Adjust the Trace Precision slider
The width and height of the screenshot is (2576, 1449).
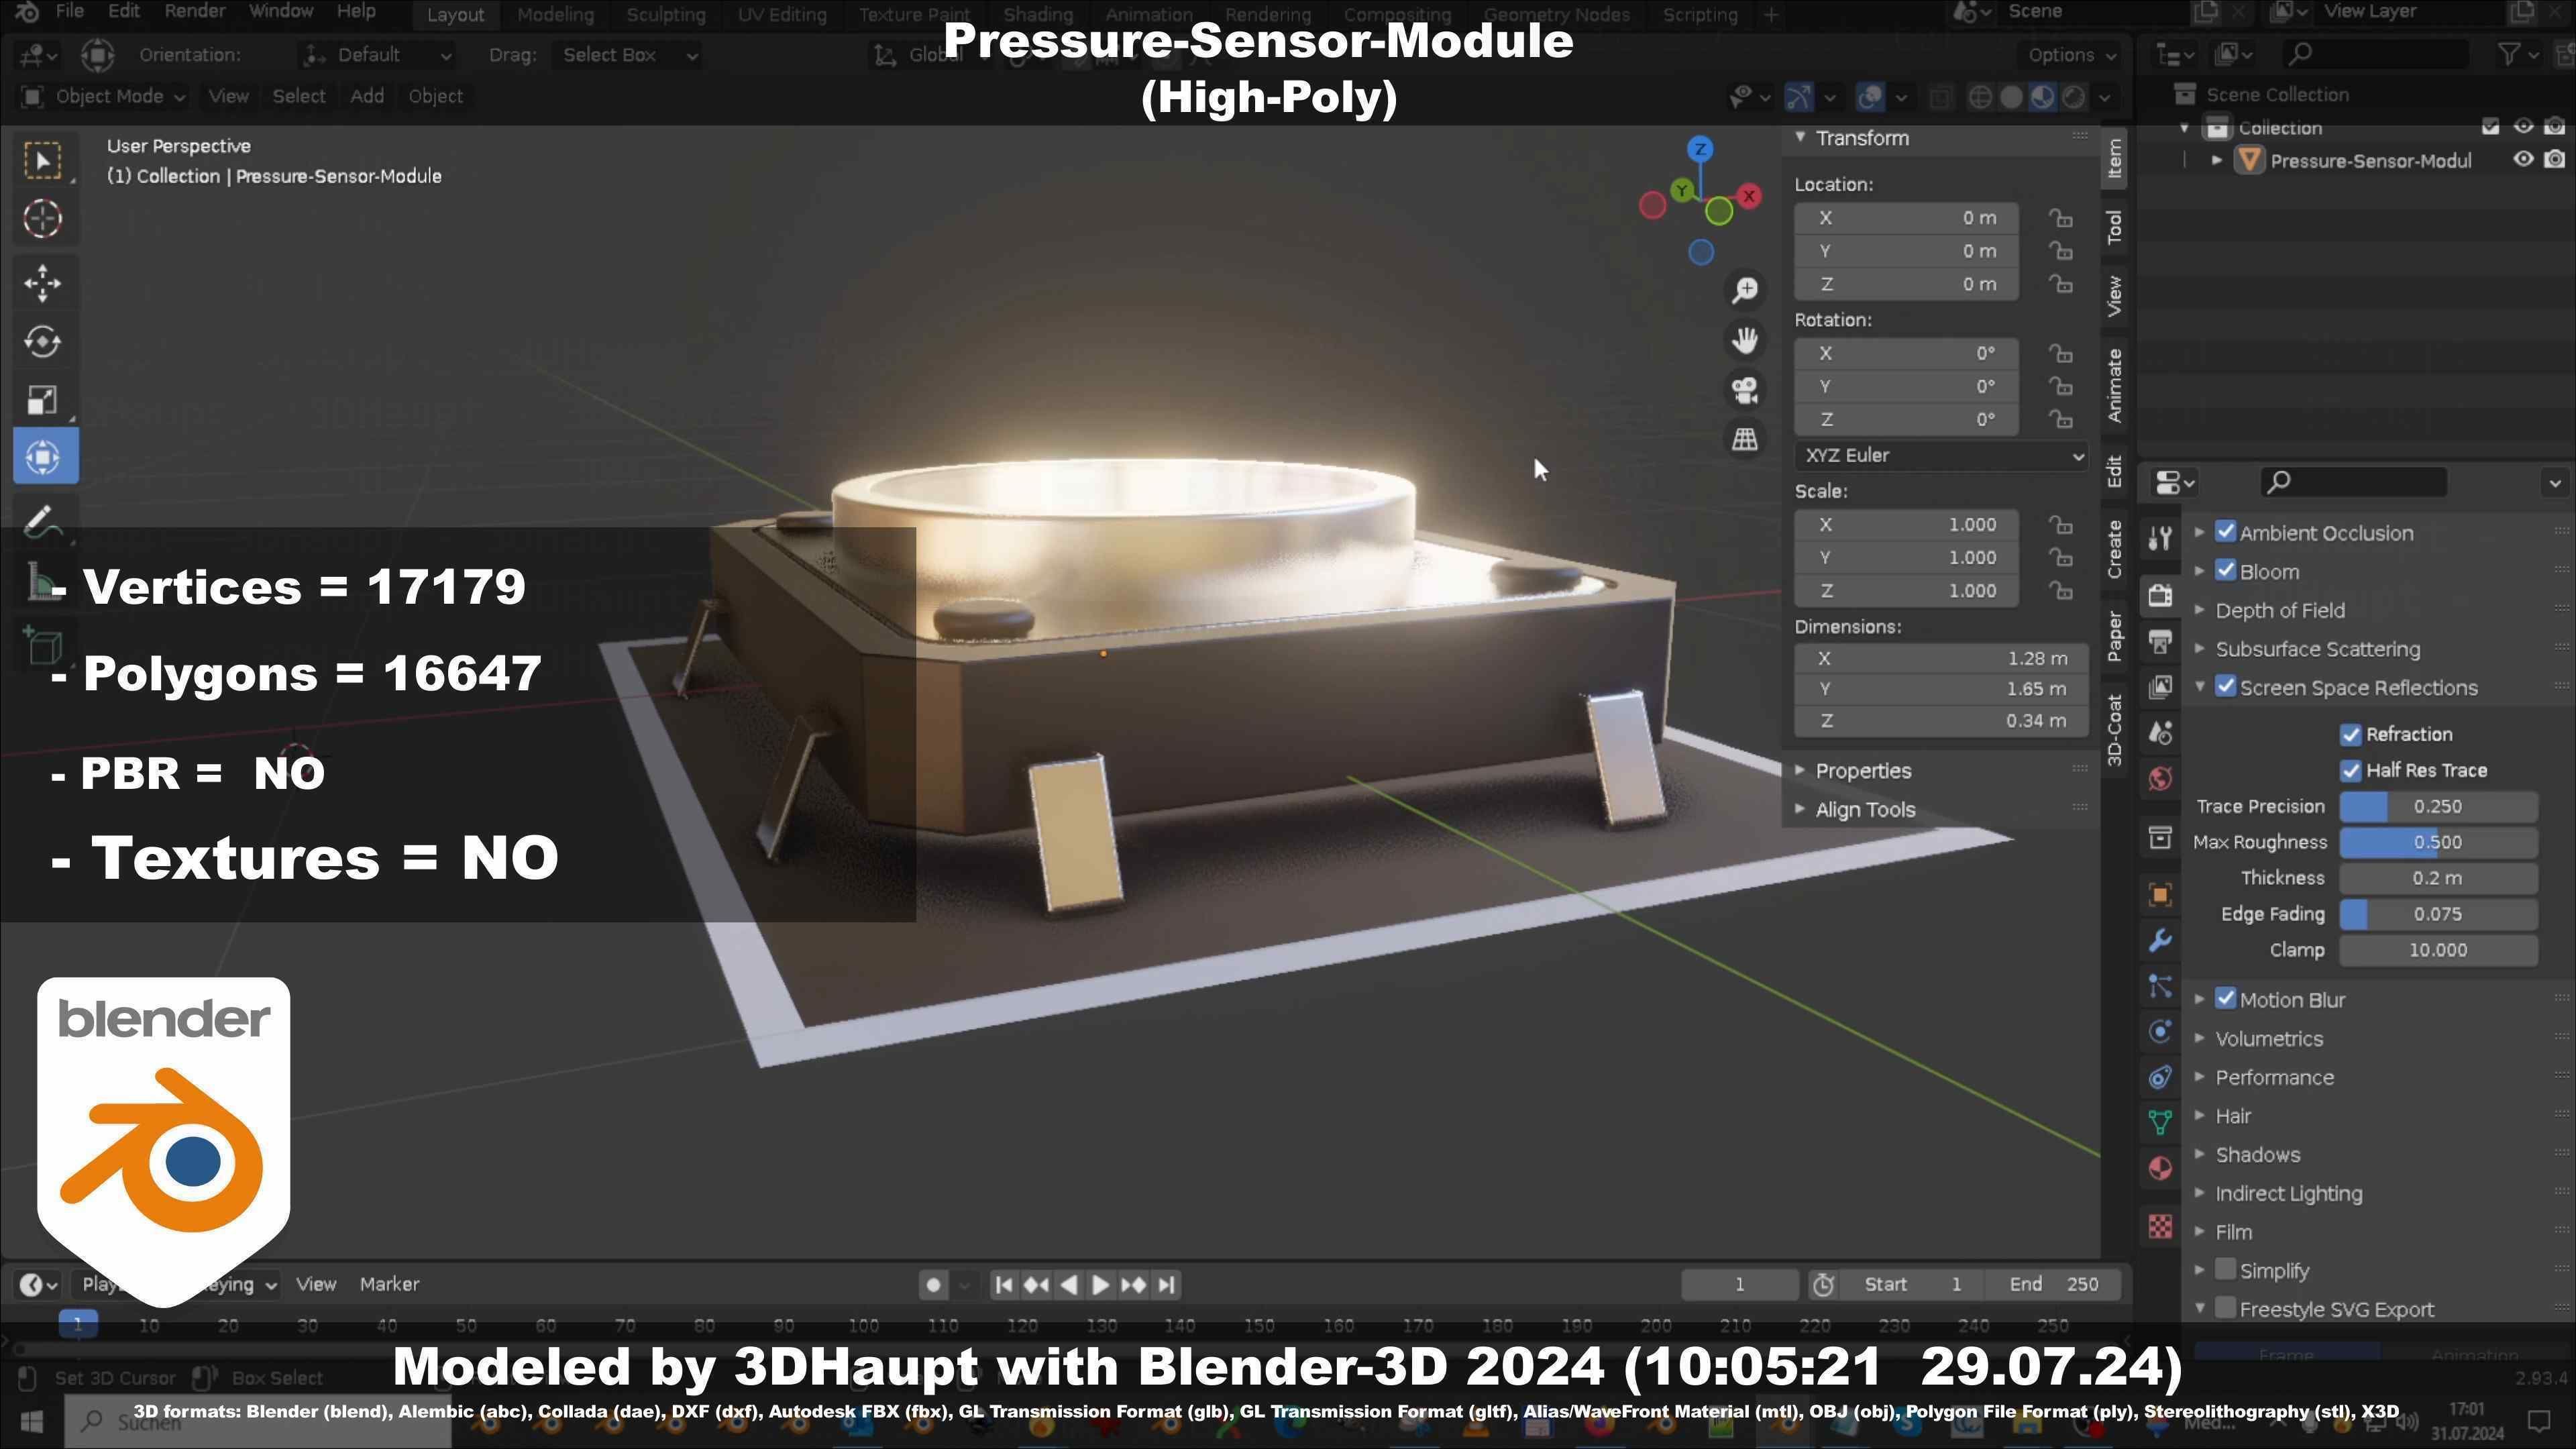point(2438,807)
